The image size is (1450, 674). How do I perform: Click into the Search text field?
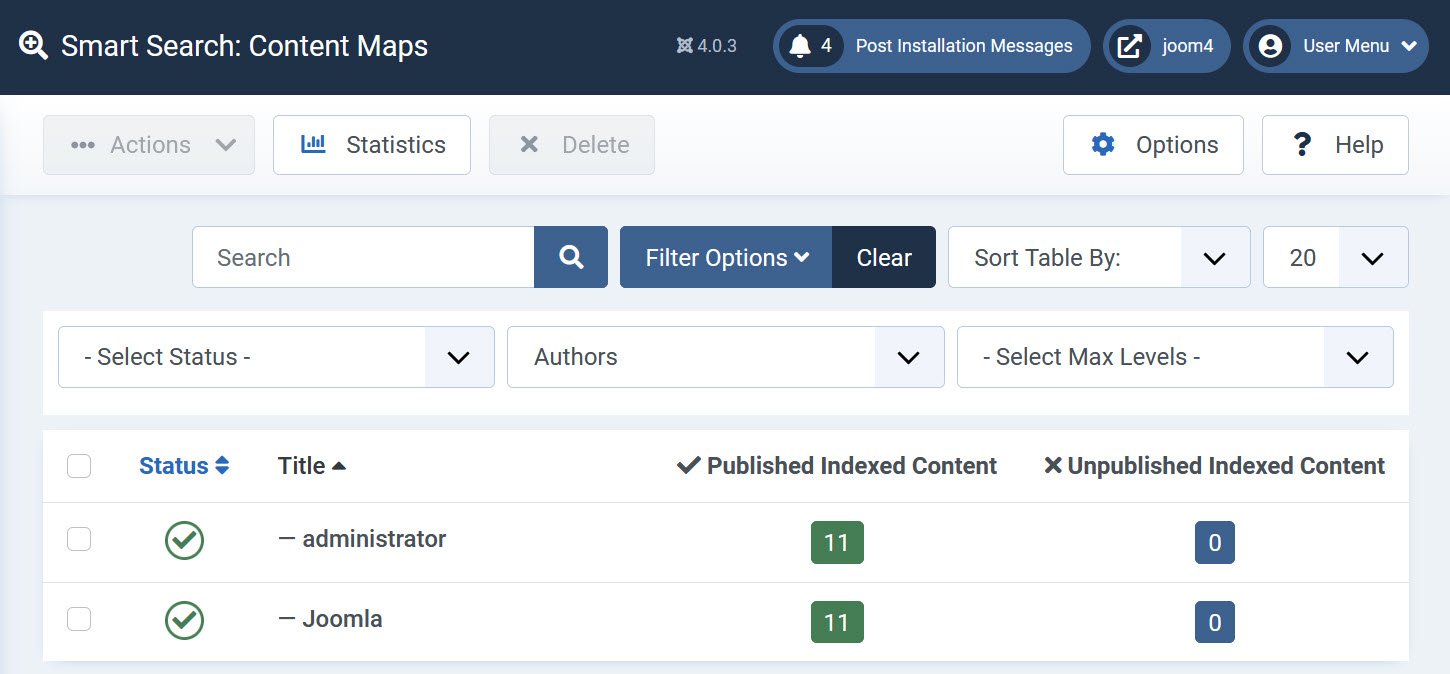tap(364, 257)
